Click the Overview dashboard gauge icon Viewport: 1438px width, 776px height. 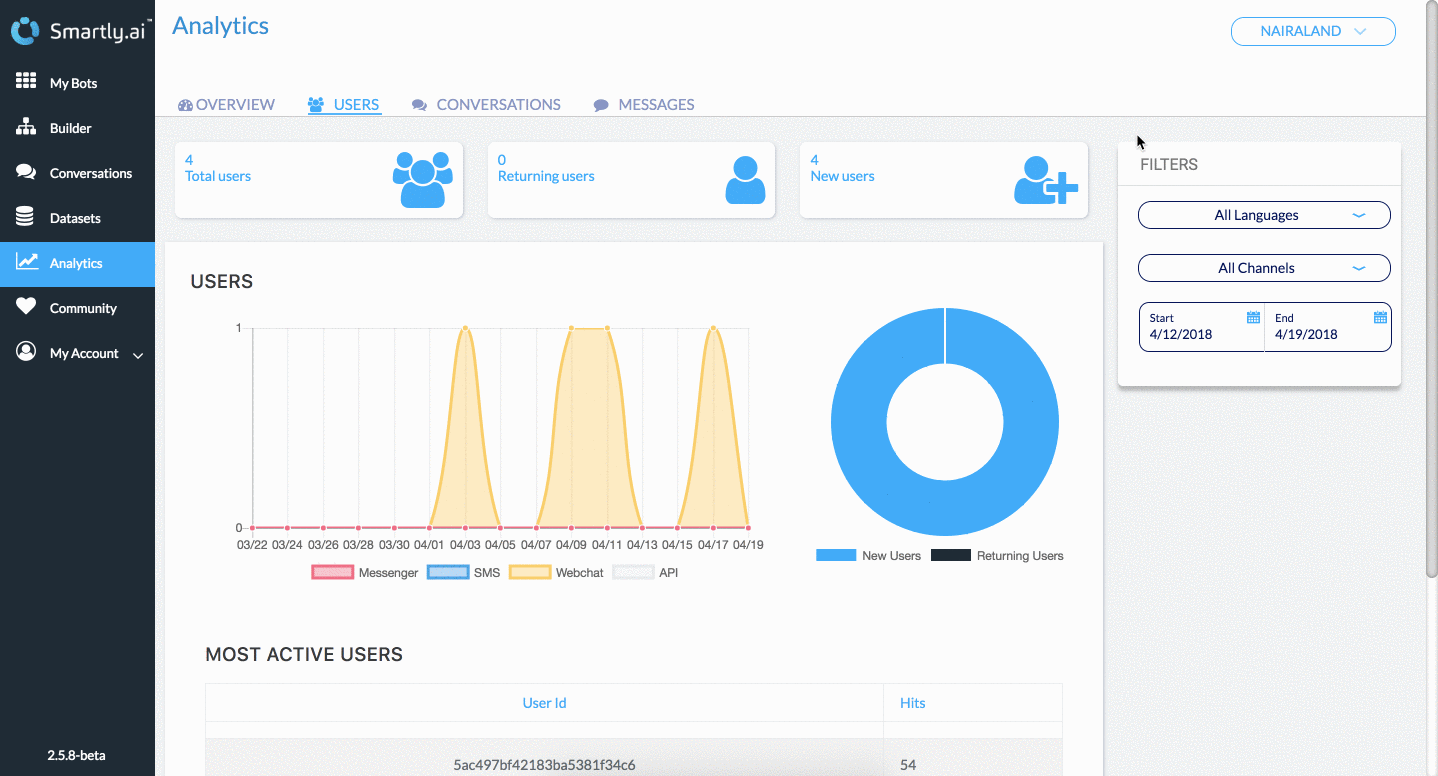(x=185, y=105)
